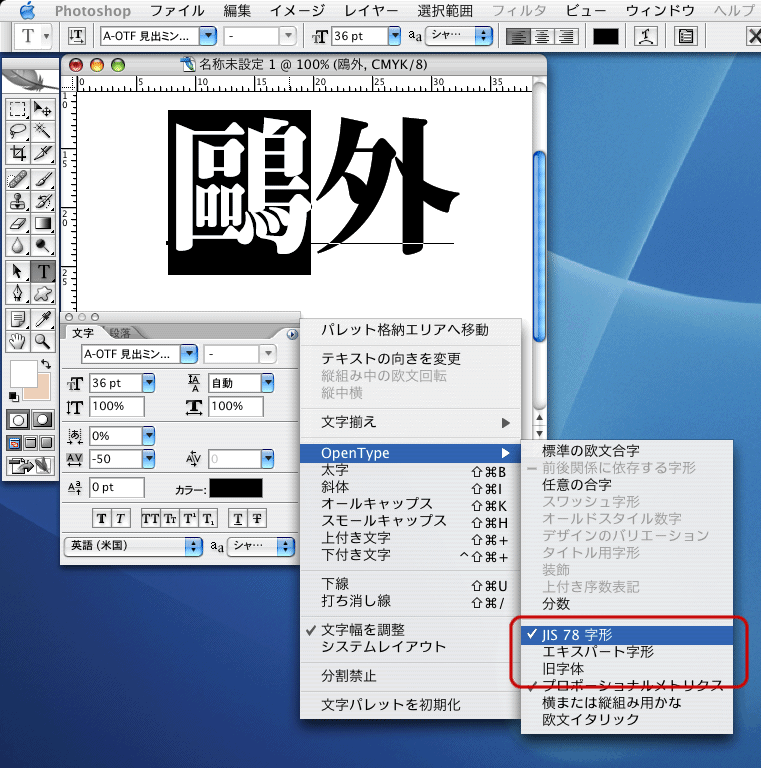The width and height of the screenshot is (761, 768).
Task: Choose パレット格納エリアへ移動 menu entry
Action: 410,330
